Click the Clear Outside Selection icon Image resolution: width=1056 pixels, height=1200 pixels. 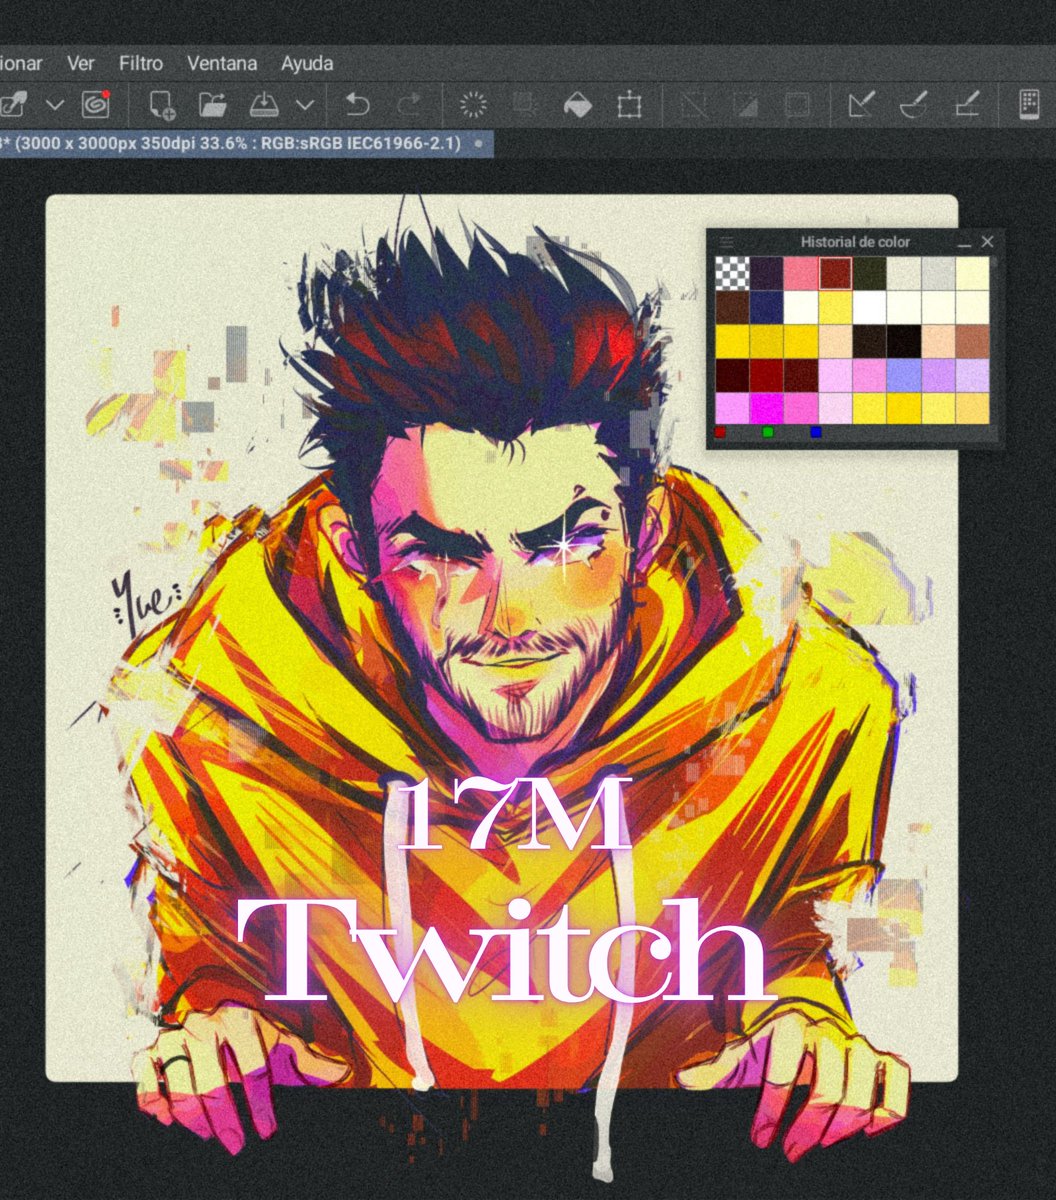click(x=525, y=104)
